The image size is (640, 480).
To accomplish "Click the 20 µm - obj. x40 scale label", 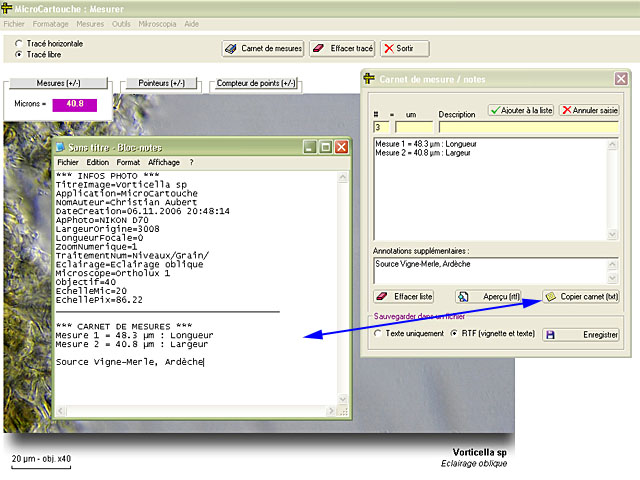I will tap(41, 459).
